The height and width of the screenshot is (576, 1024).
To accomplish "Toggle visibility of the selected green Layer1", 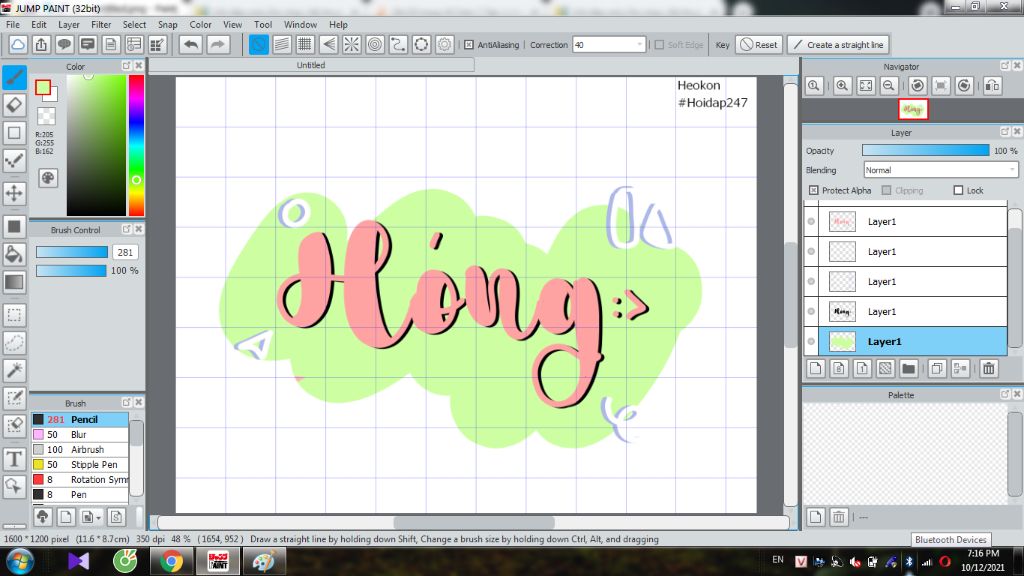I will (811, 341).
